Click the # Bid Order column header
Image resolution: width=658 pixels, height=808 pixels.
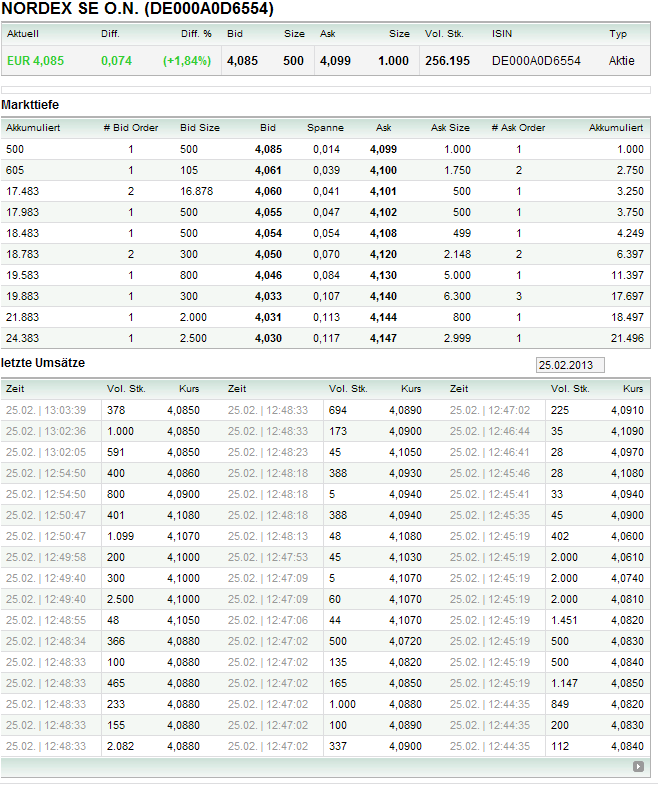[131, 128]
